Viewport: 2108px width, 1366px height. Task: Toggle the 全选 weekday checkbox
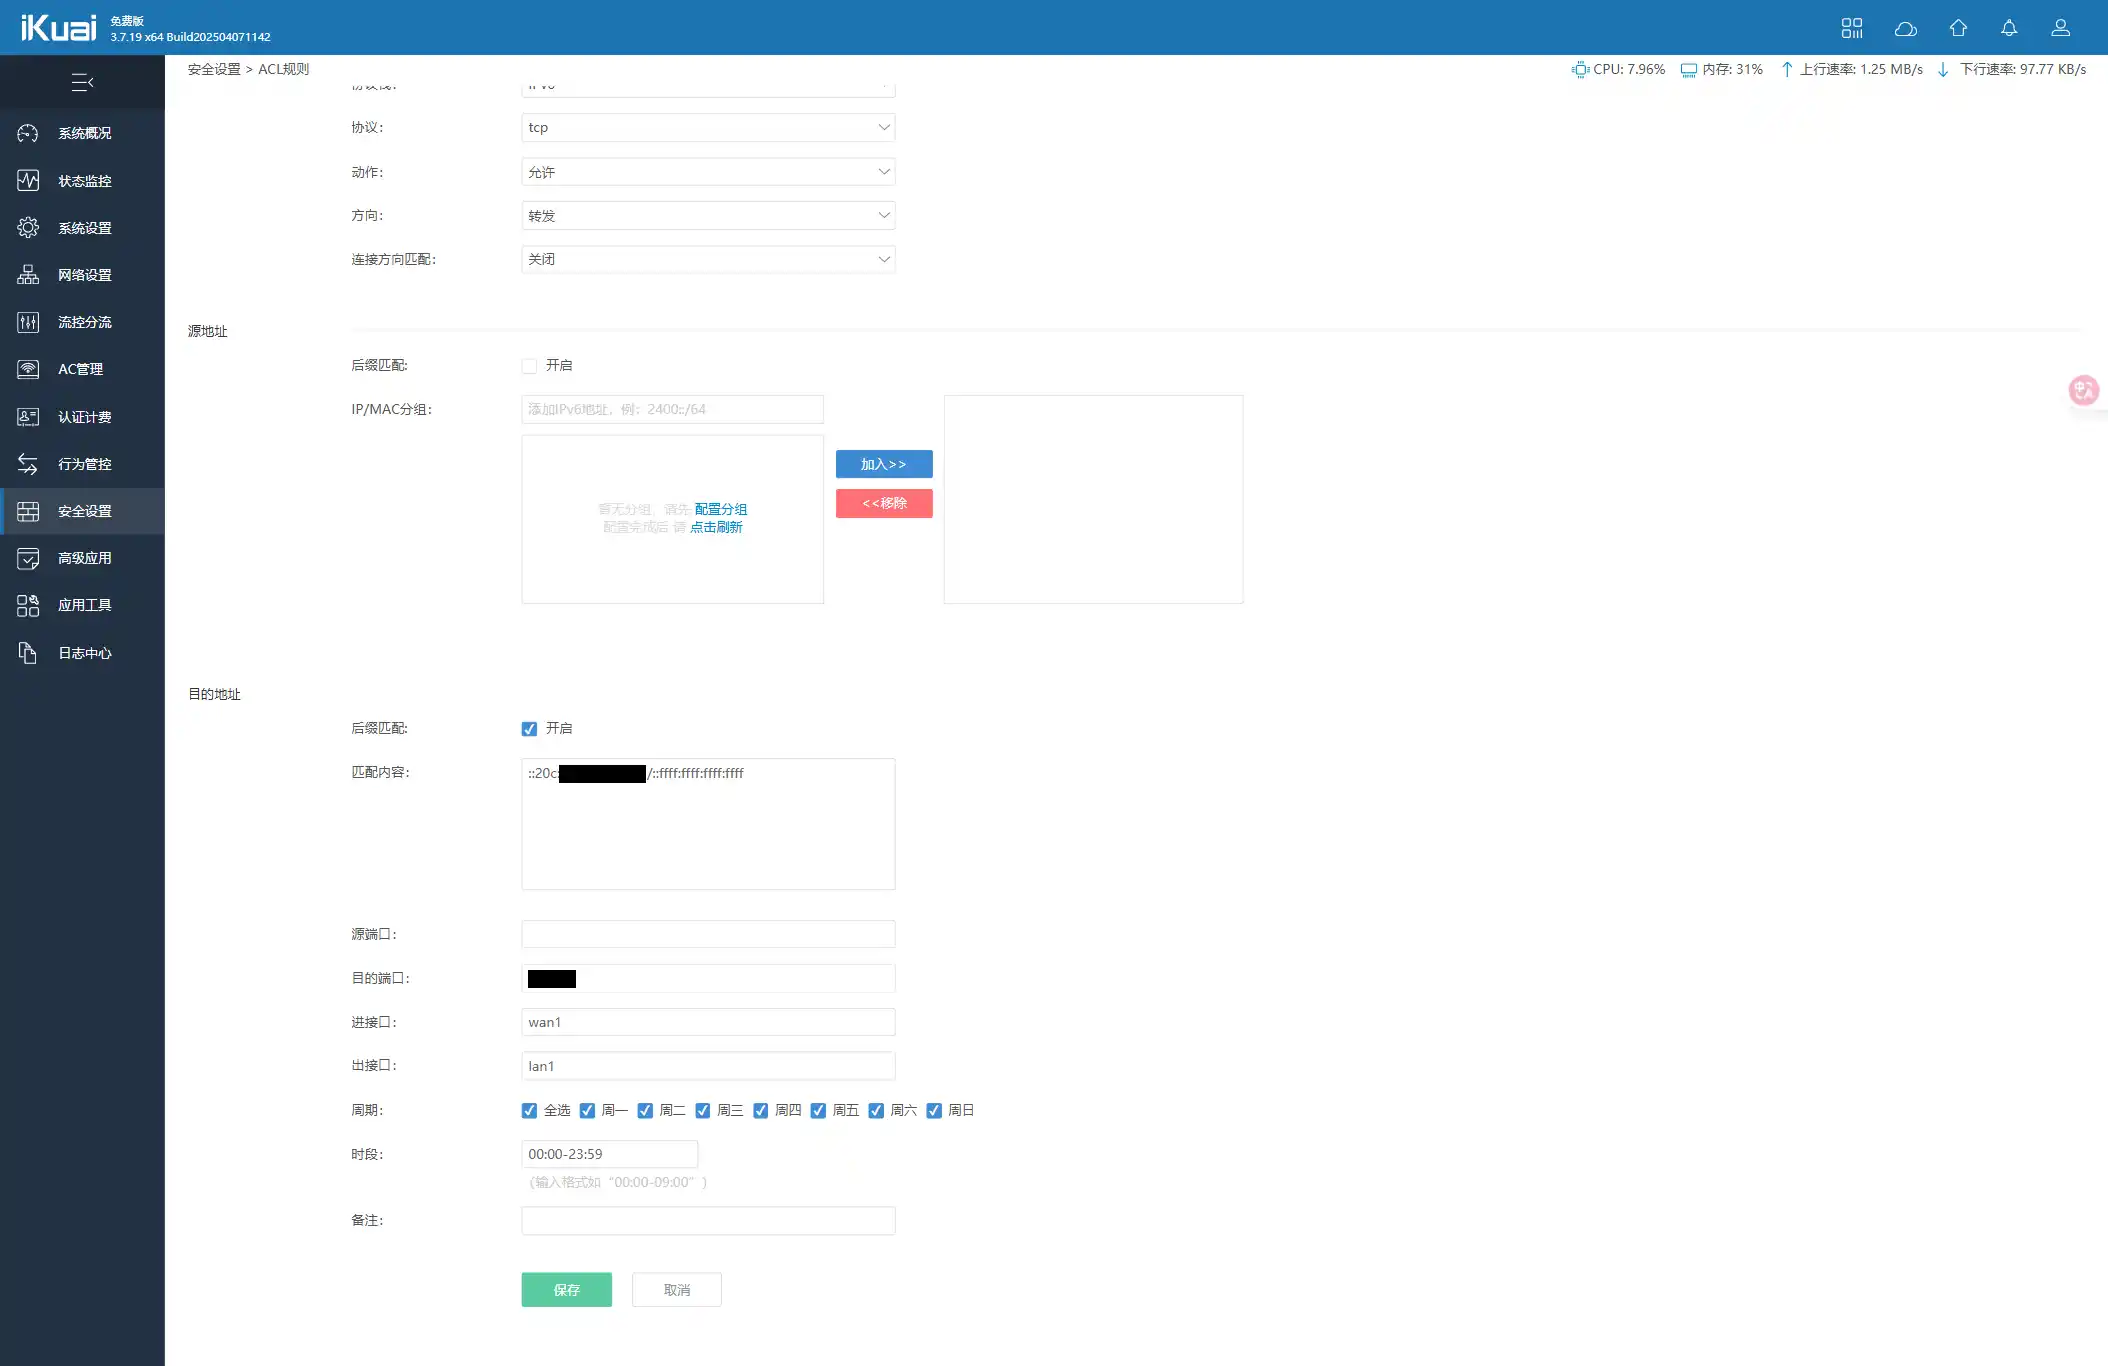pyautogui.click(x=529, y=1111)
